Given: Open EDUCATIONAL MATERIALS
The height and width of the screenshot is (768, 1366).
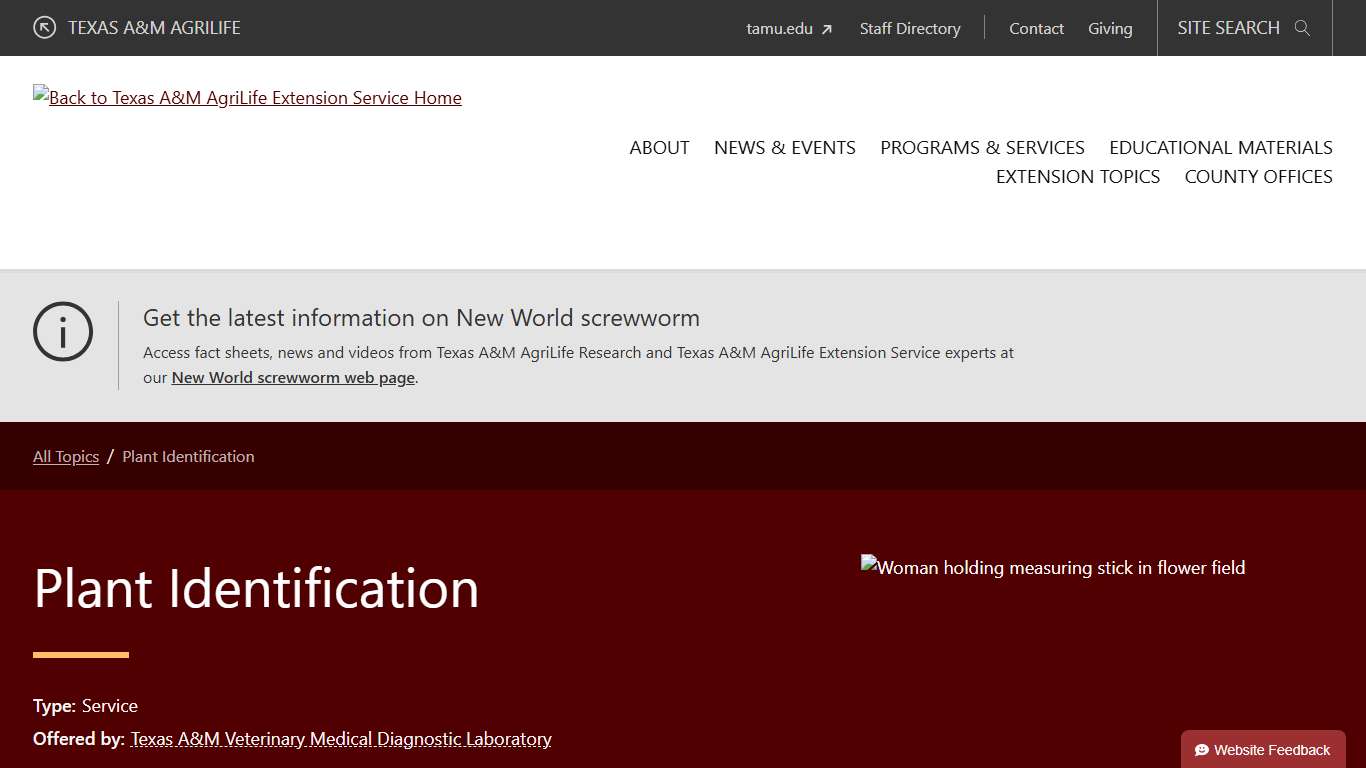Looking at the screenshot, I should coord(1220,147).
